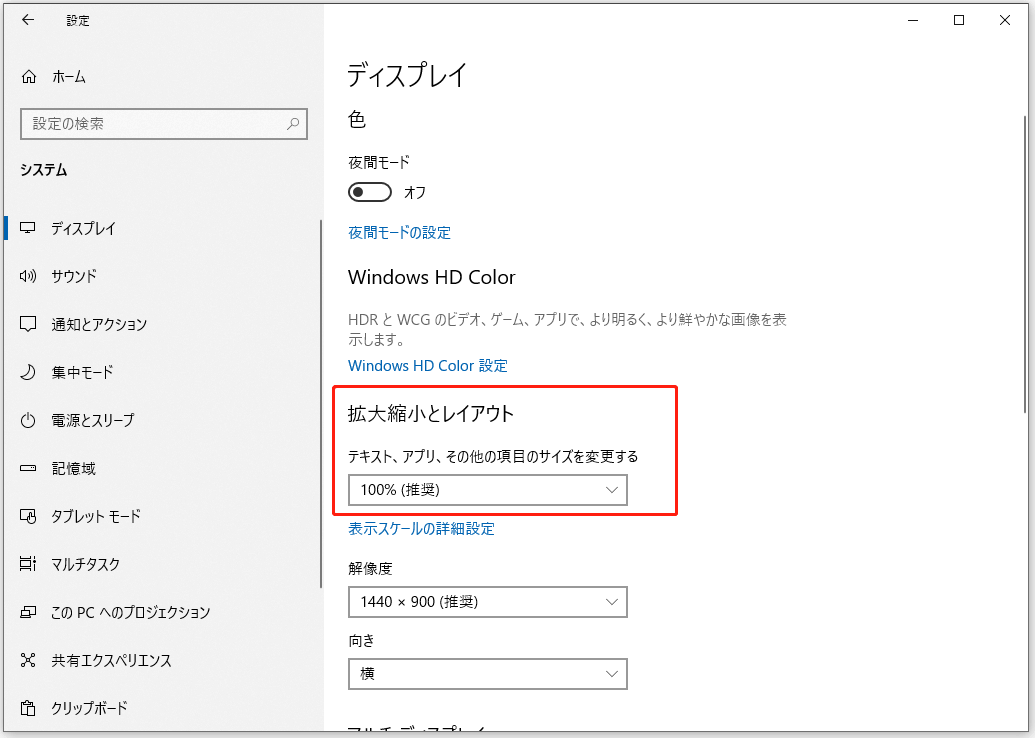
Task: Click the back arrow icon
Action: [28, 20]
